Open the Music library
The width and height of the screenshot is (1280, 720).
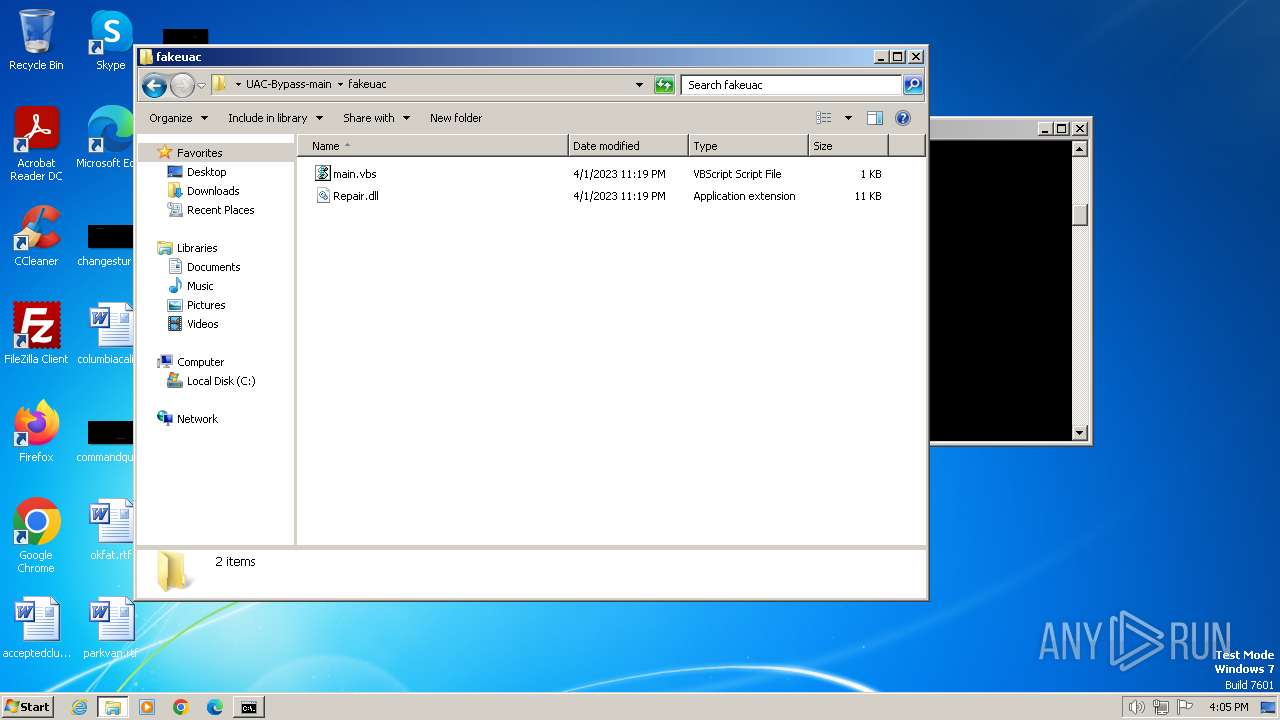[200, 286]
